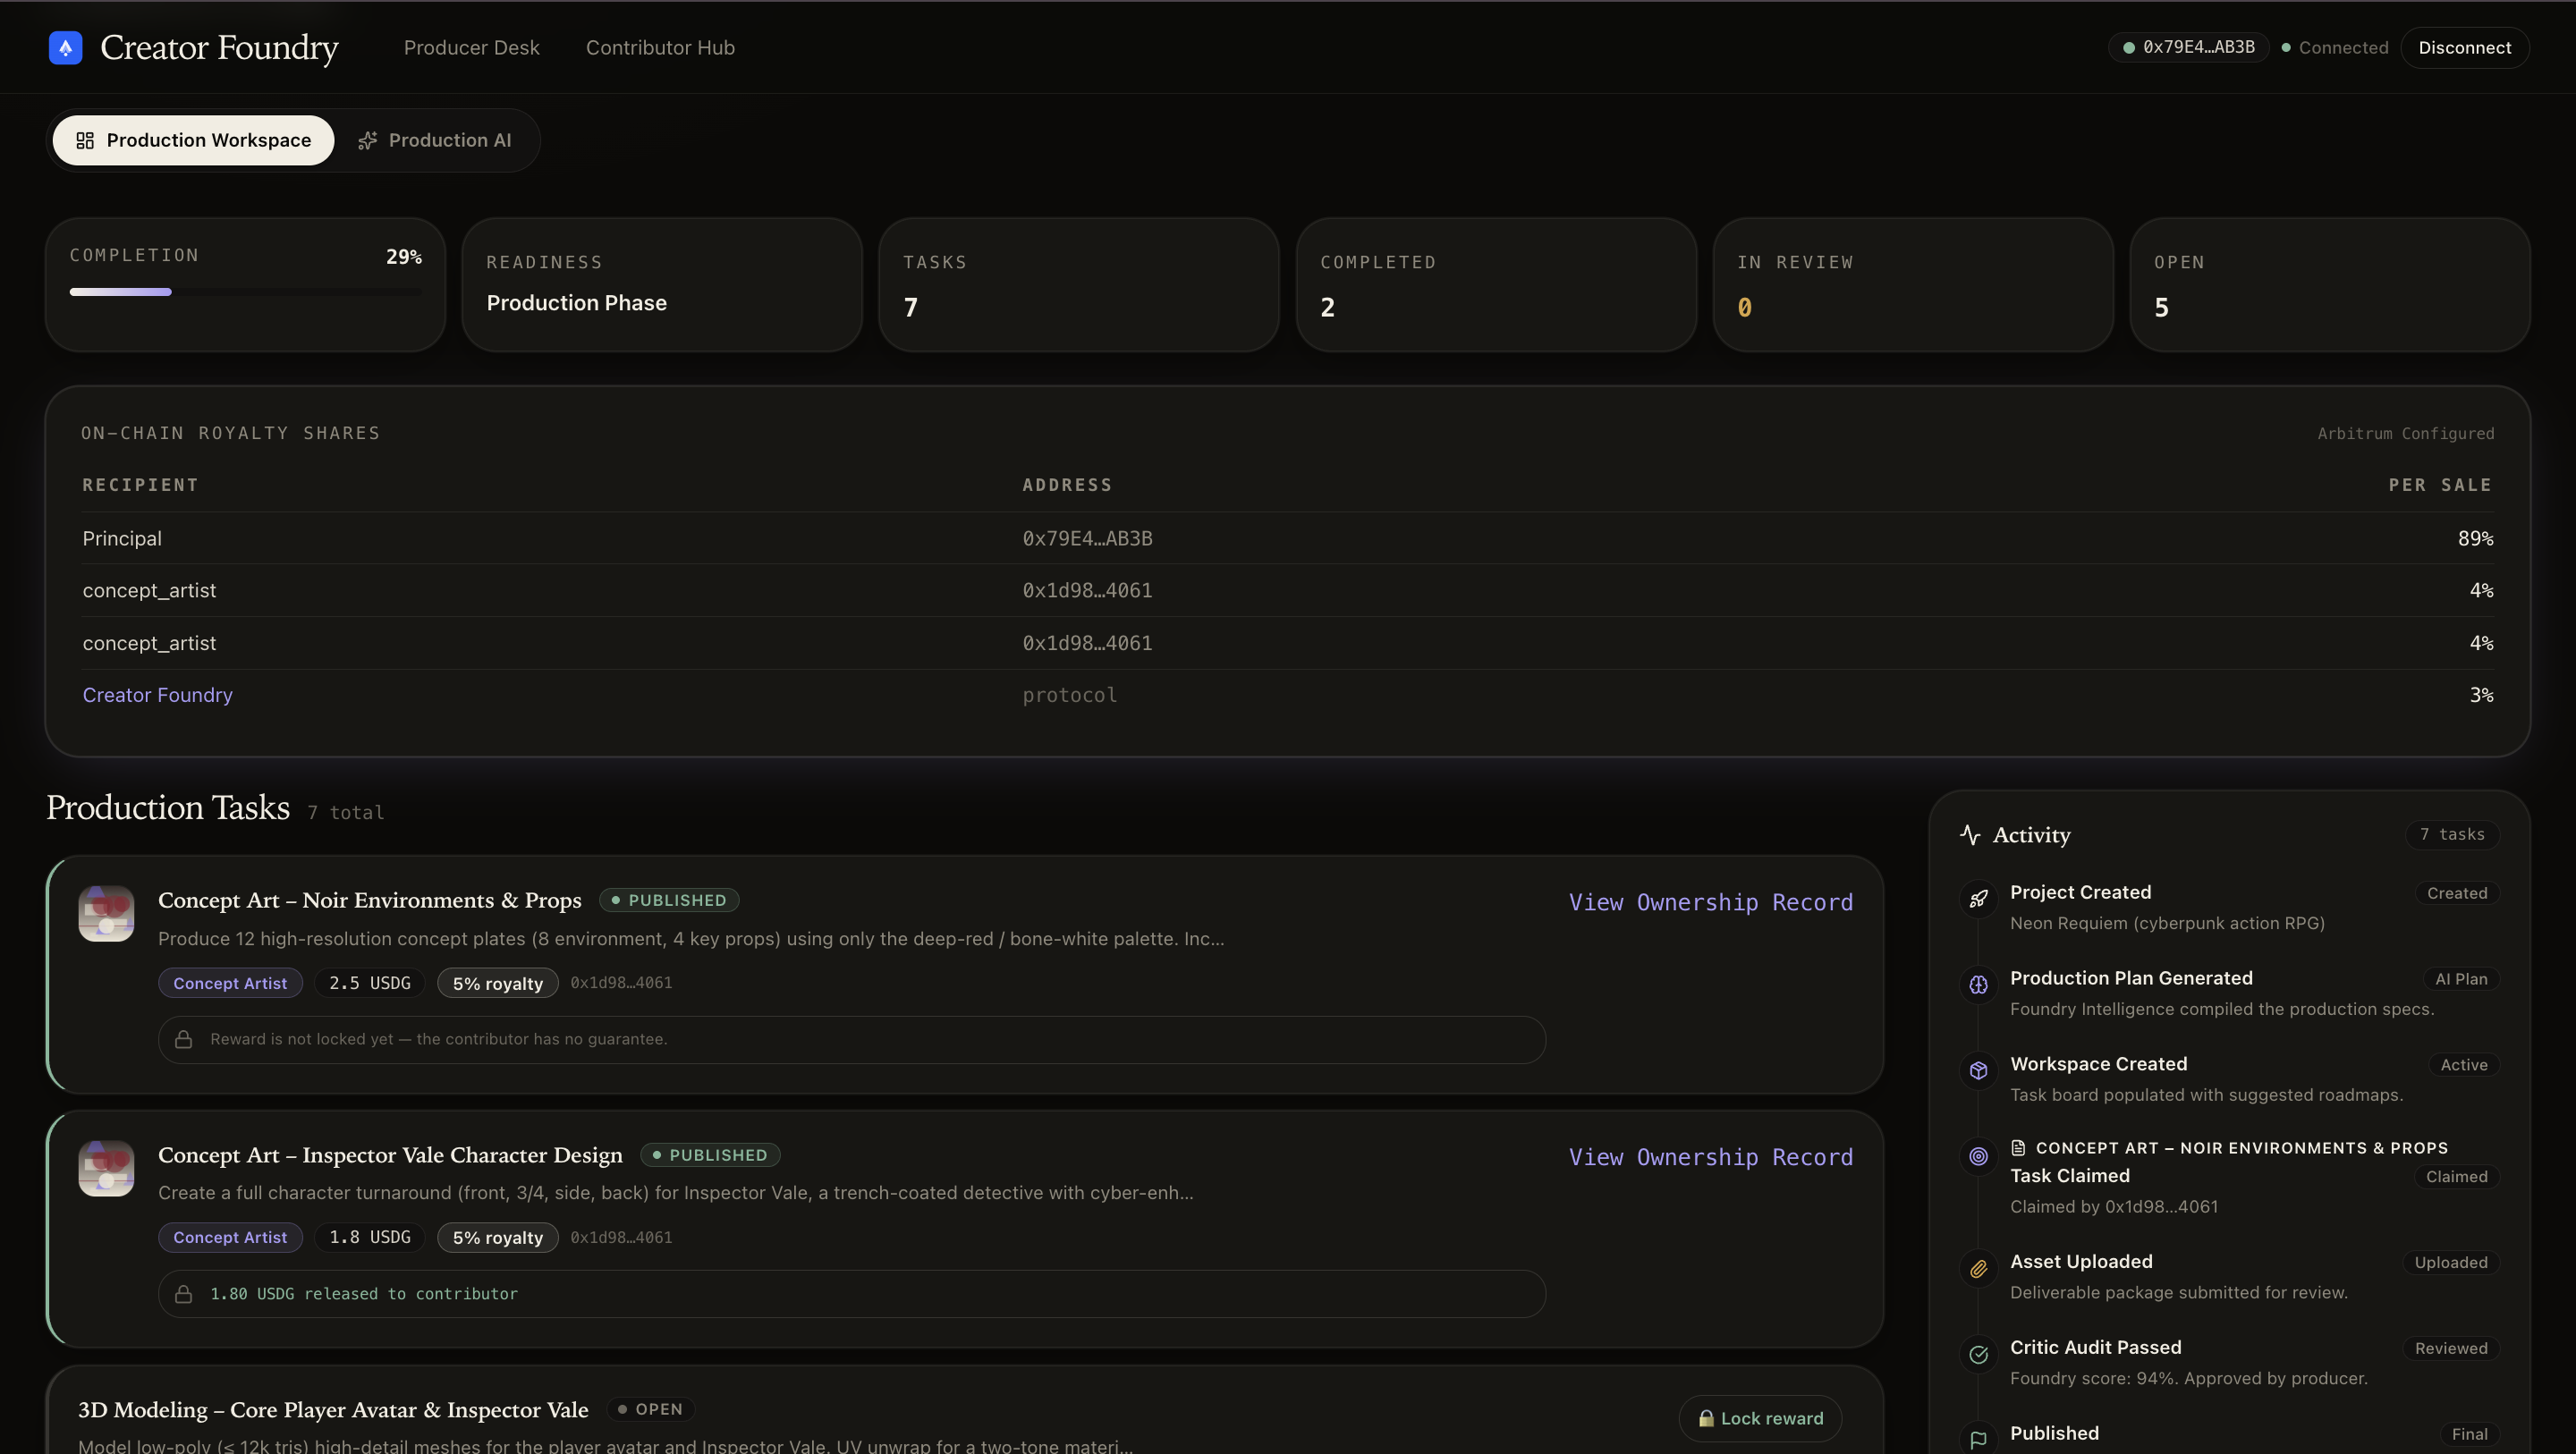Open the Noir Environments task thumbnail

106,913
